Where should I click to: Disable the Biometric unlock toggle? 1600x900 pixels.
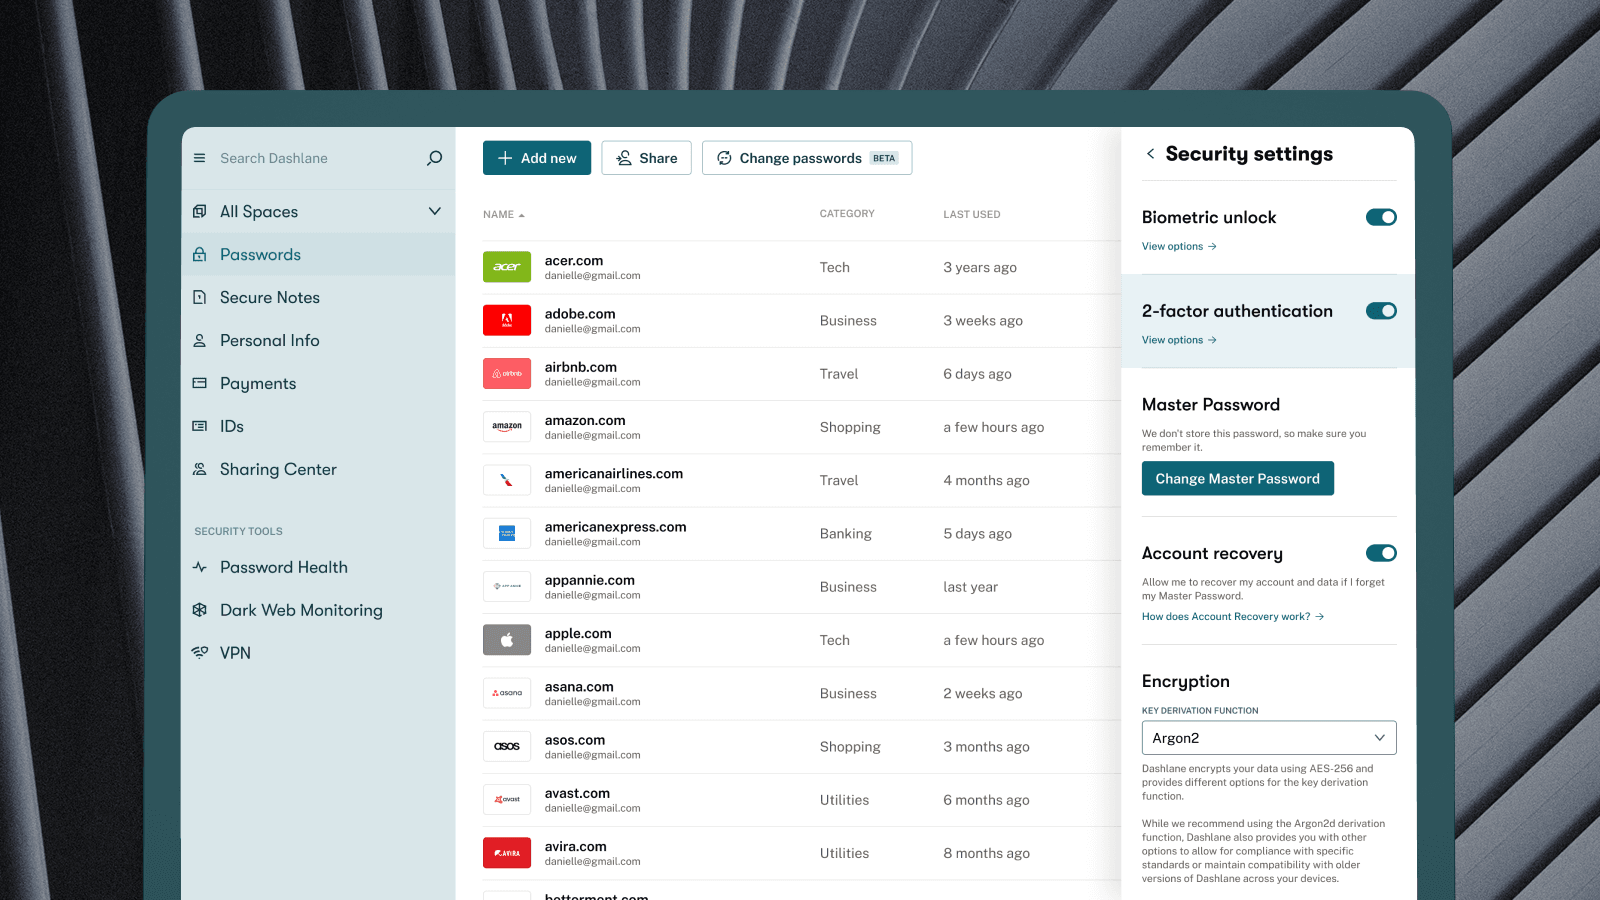click(x=1381, y=217)
